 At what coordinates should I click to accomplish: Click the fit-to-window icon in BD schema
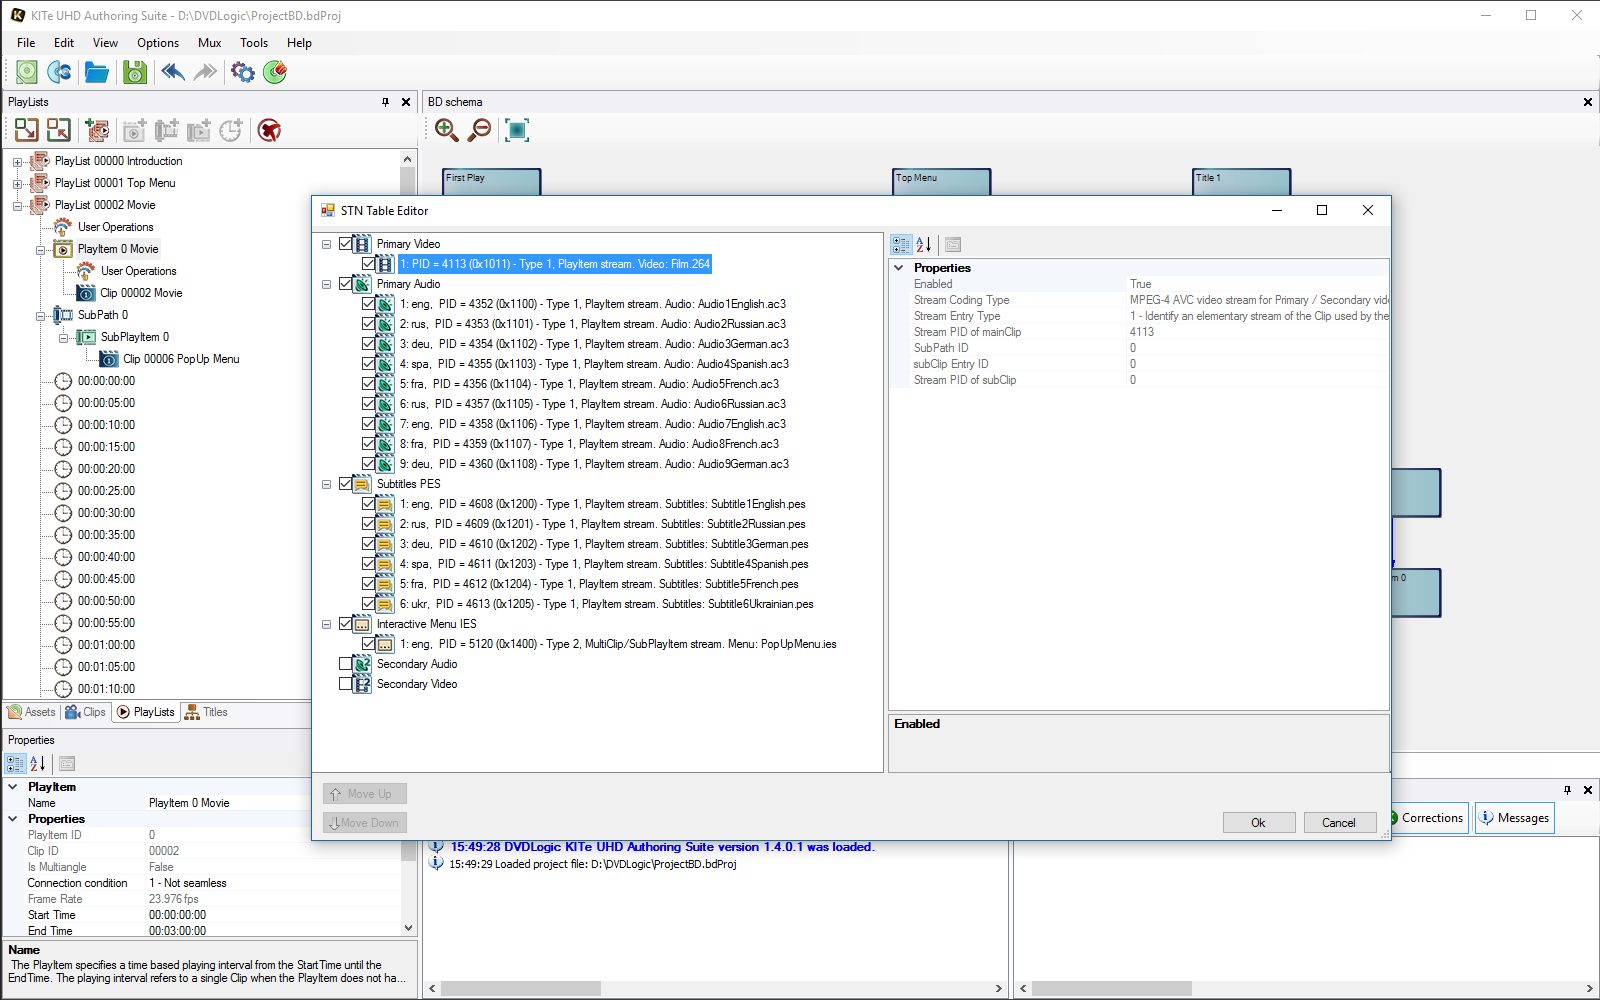pyautogui.click(x=516, y=130)
